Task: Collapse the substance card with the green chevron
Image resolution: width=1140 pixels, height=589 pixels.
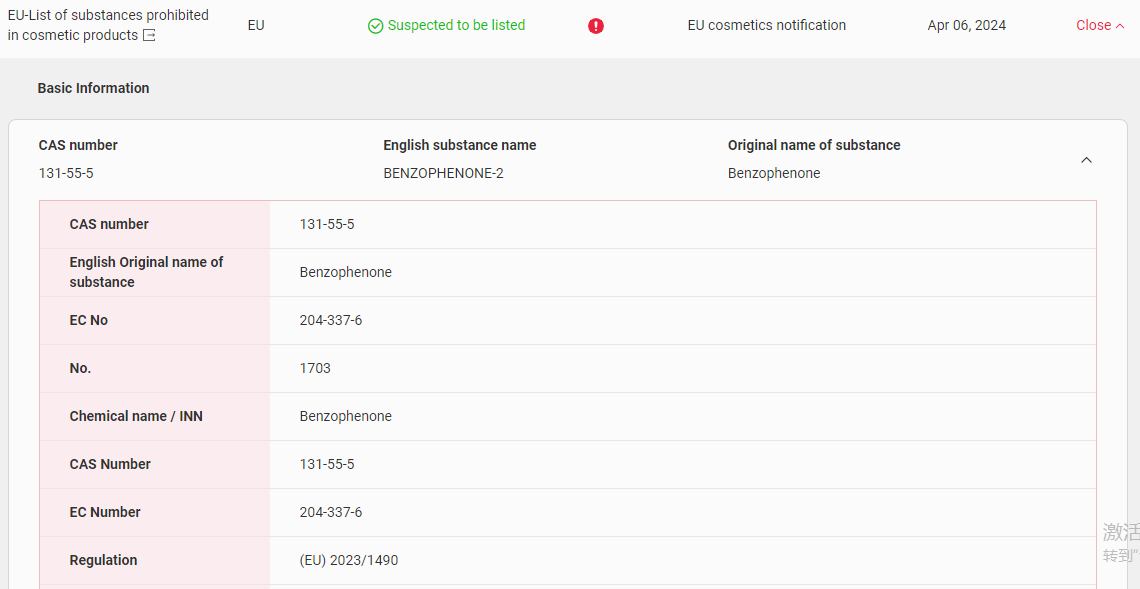Action: point(1086,160)
